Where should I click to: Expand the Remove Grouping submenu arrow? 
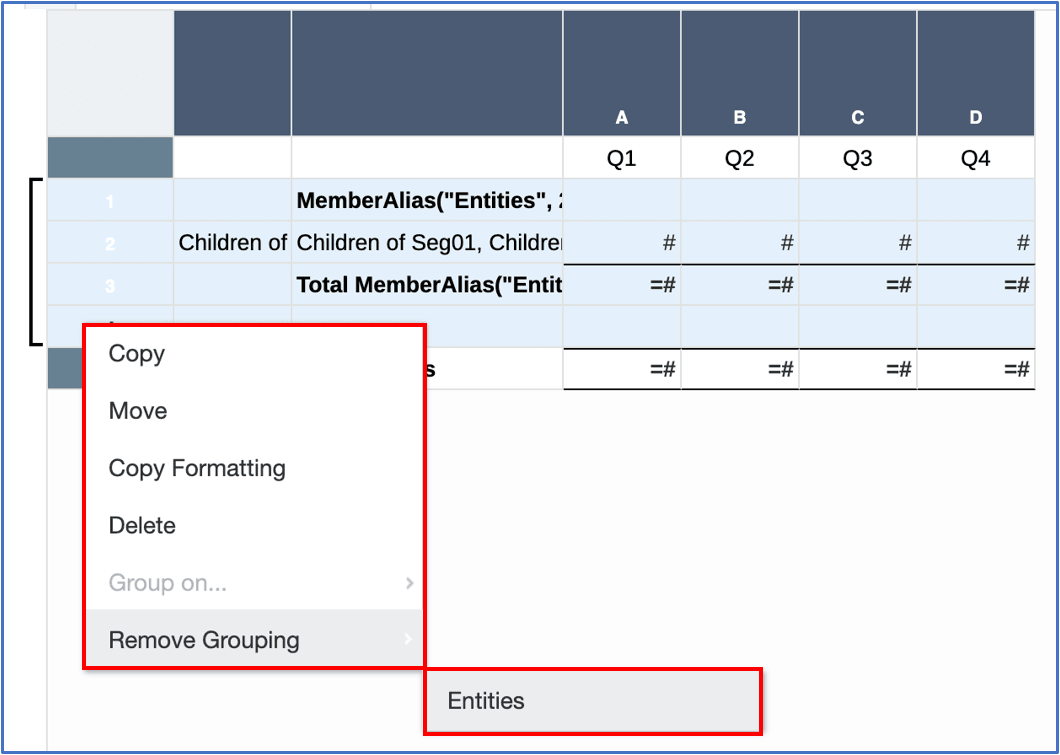pyautogui.click(x=409, y=640)
